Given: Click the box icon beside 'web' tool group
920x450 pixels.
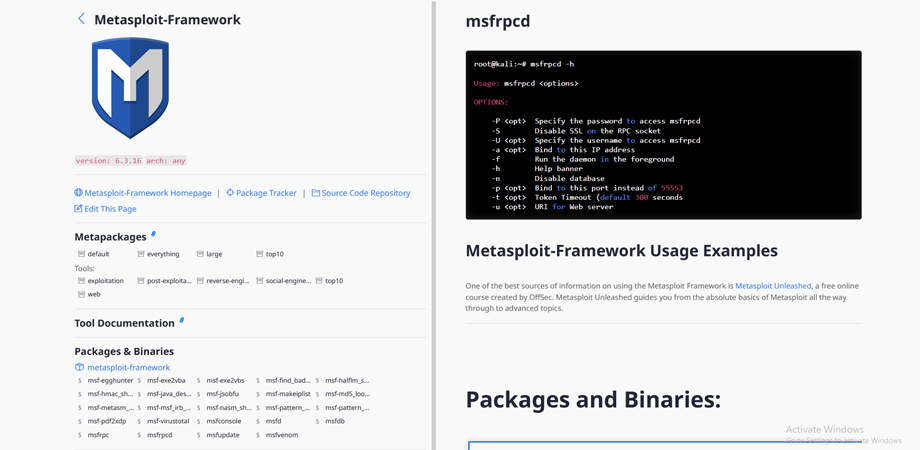Looking at the screenshot, I should [82, 294].
